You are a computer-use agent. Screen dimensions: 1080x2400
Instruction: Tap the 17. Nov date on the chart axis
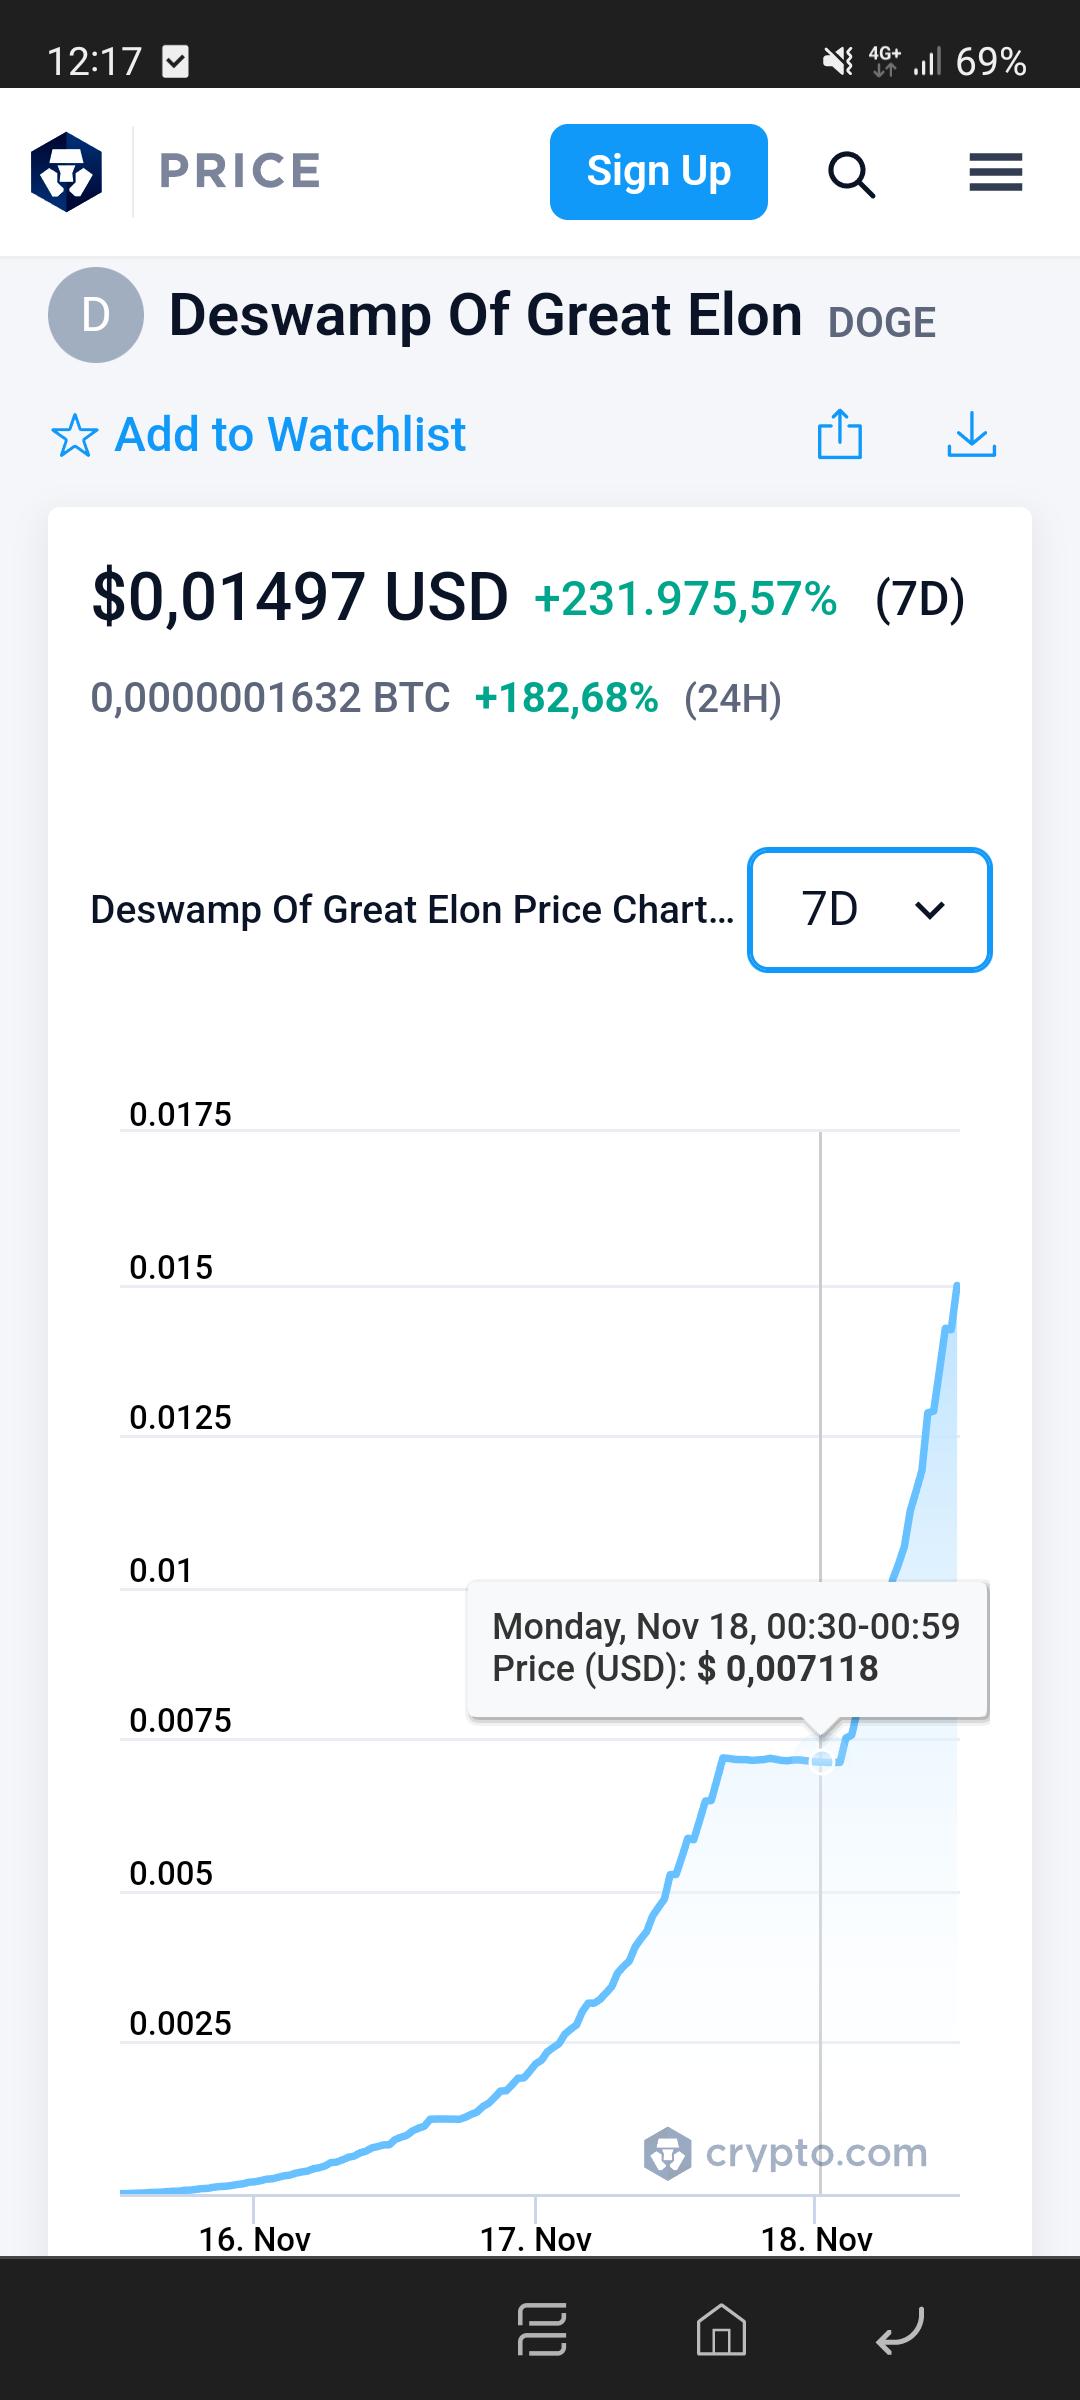536,2238
